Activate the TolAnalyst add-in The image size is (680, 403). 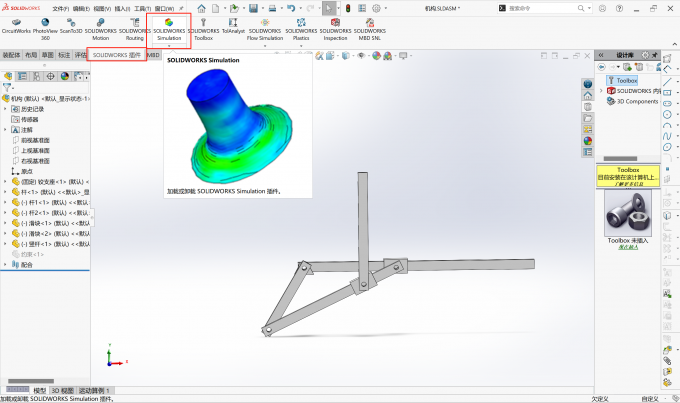(x=233, y=26)
